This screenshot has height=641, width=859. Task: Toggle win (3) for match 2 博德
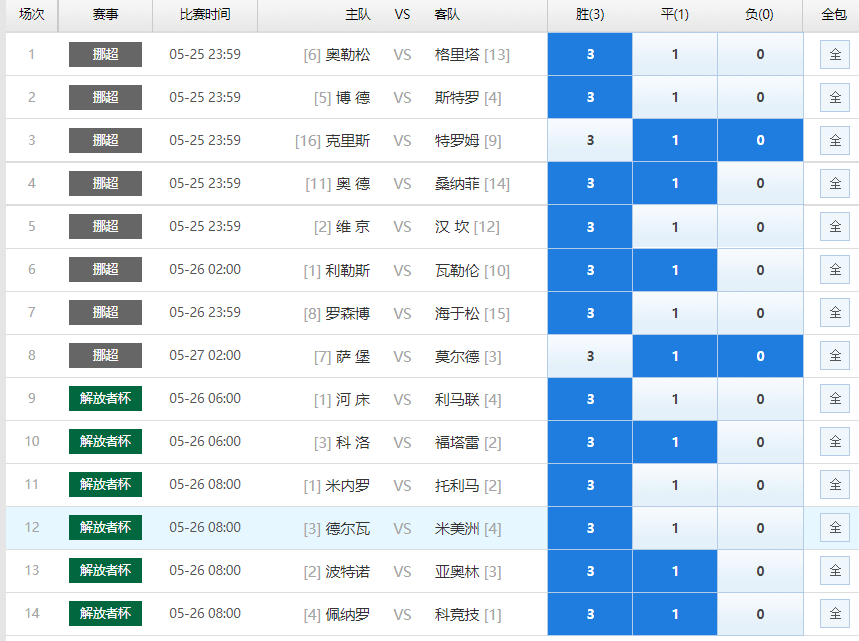click(590, 97)
